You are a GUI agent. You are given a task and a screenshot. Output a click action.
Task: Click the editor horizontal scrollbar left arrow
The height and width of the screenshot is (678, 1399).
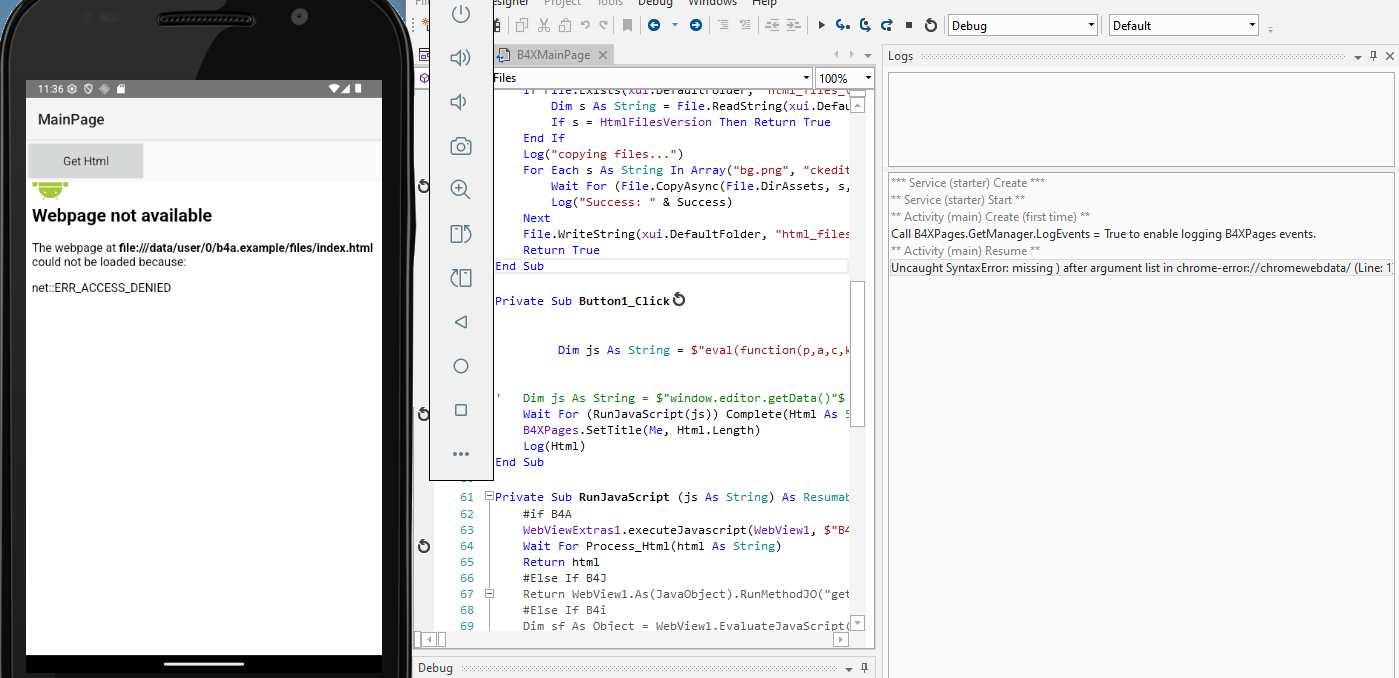[429, 639]
